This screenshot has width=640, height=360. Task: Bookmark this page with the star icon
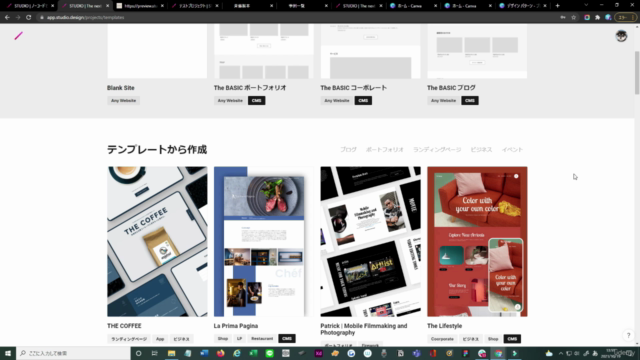(x=573, y=18)
